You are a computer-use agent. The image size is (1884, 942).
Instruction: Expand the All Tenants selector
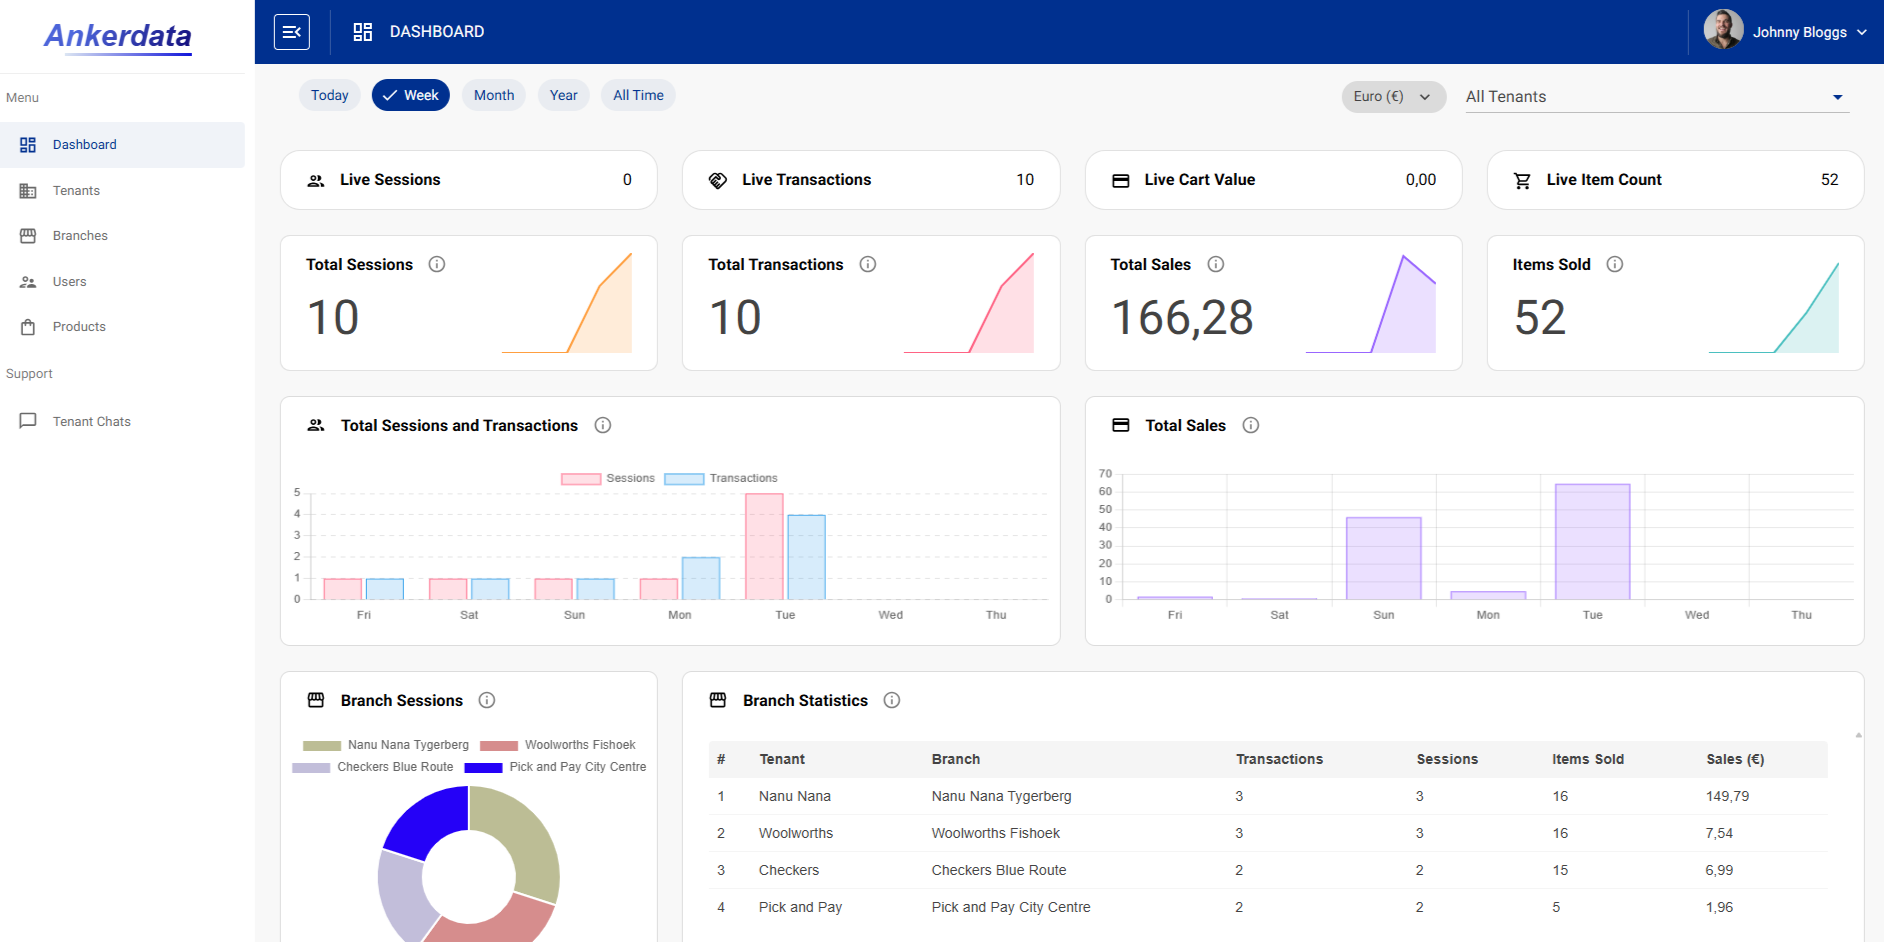(1657, 97)
